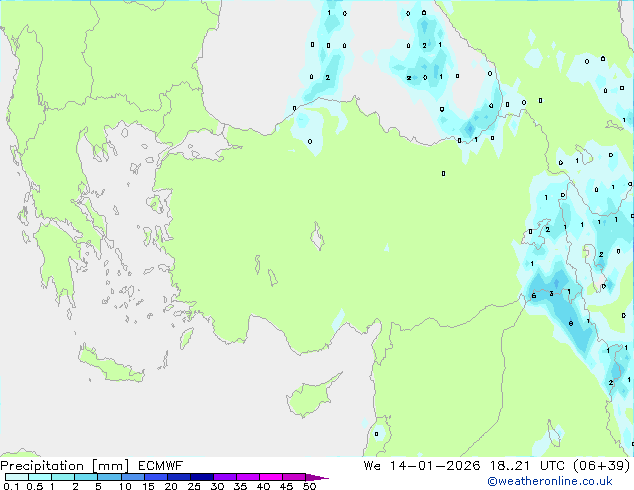634x490 pixels.
Task: Click the 35–40 mm legend swatch
Action: point(248,477)
